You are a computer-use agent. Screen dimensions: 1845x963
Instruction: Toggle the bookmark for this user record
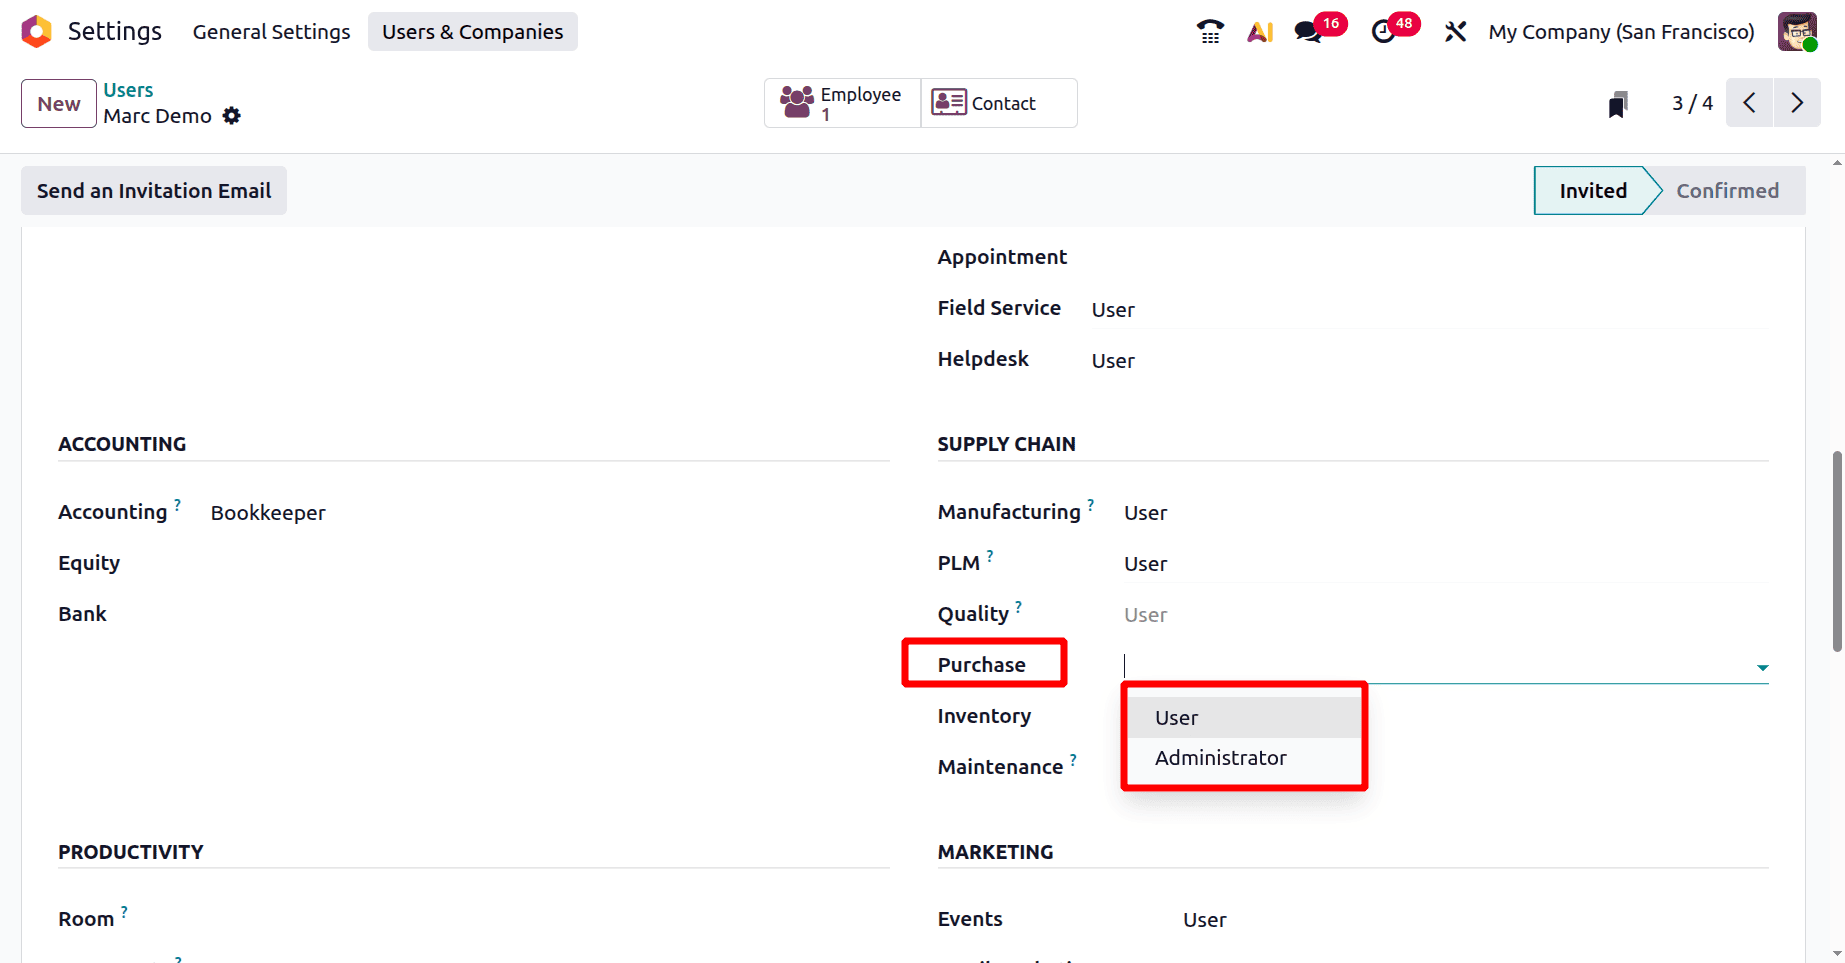tap(1618, 103)
